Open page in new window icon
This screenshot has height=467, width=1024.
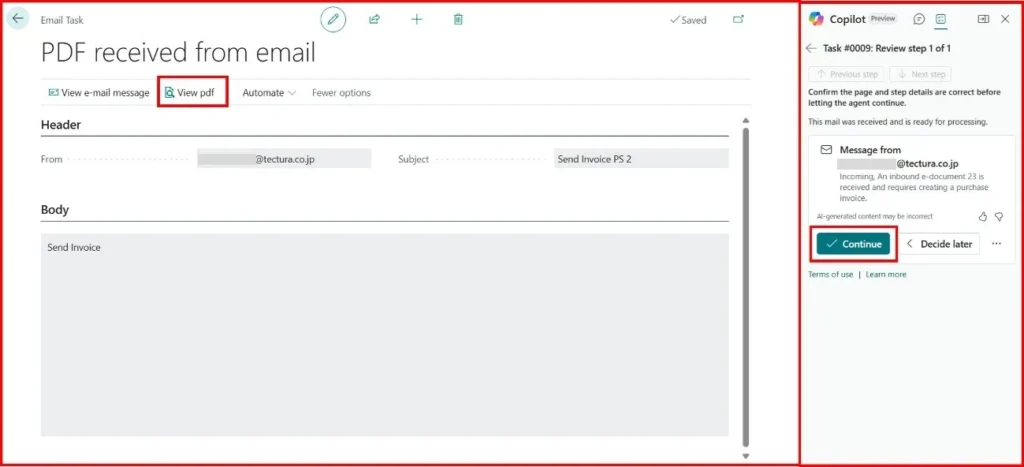[738, 19]
